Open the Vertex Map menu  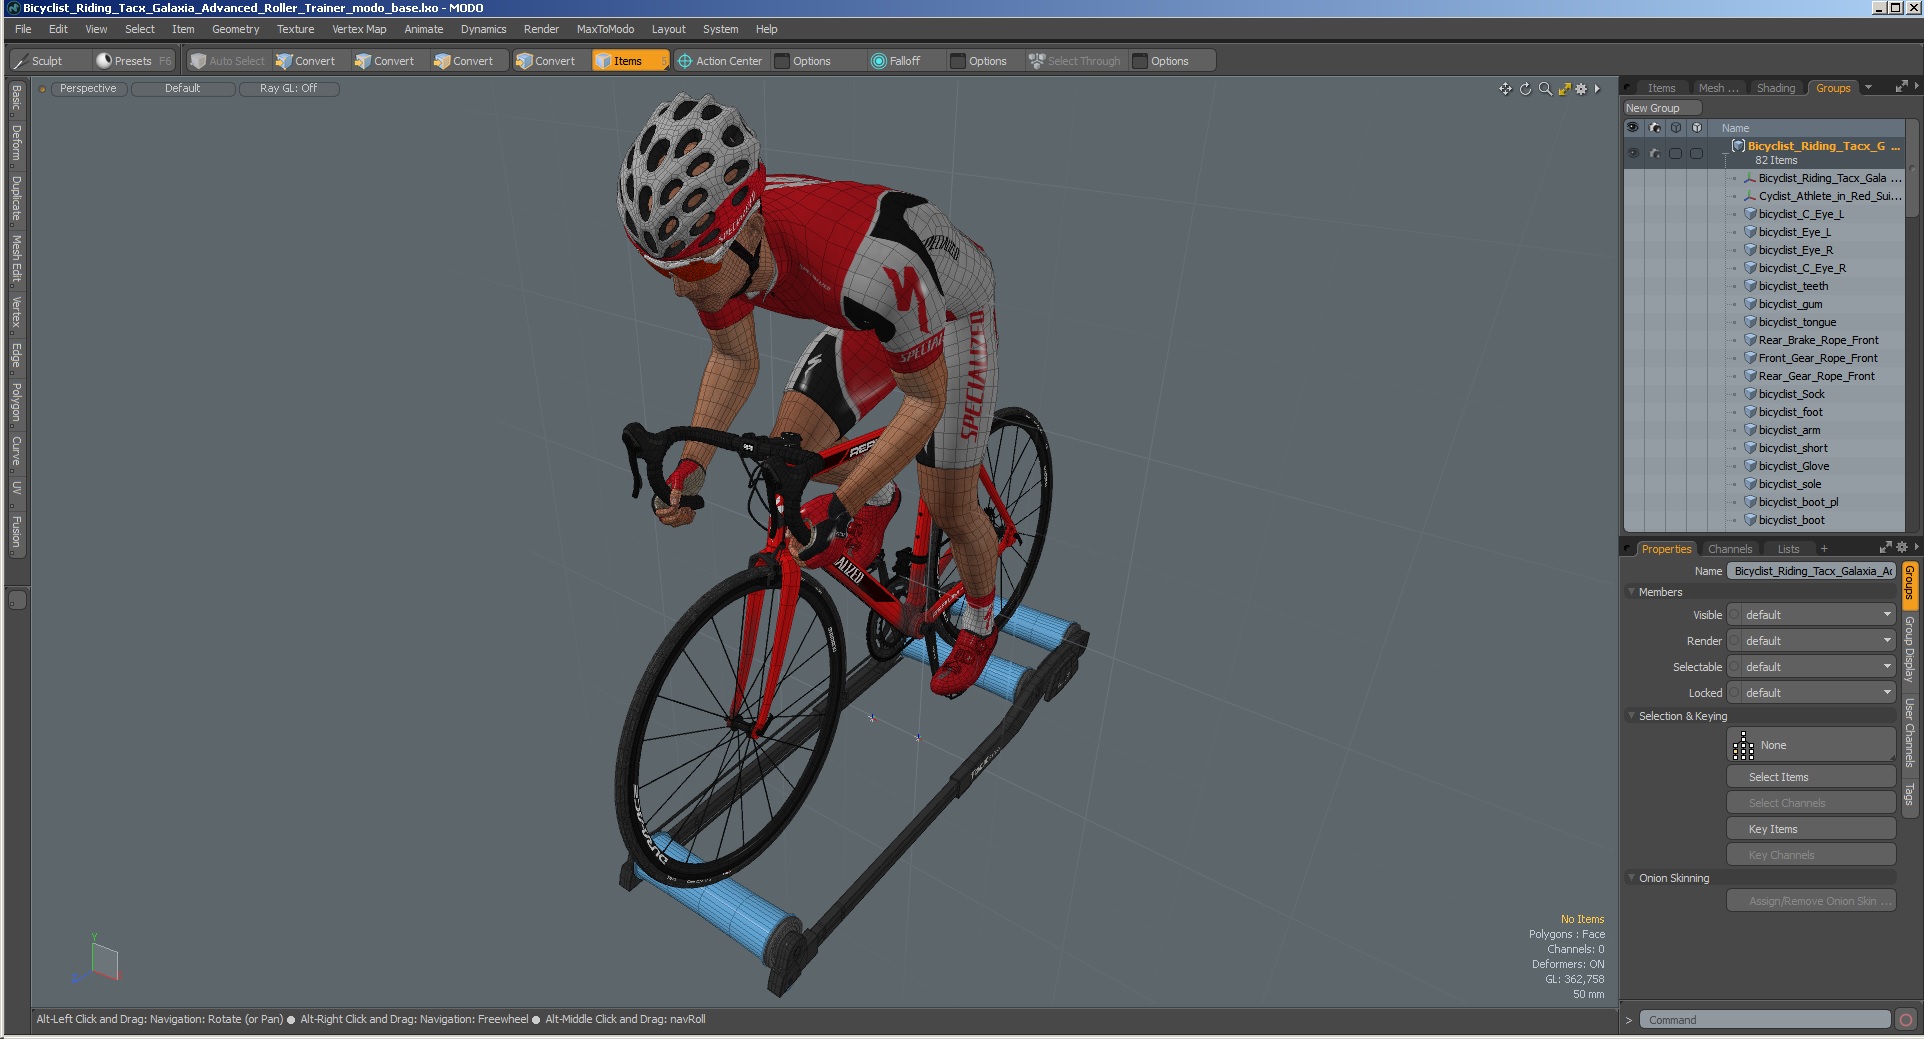[x=359, y=29]
